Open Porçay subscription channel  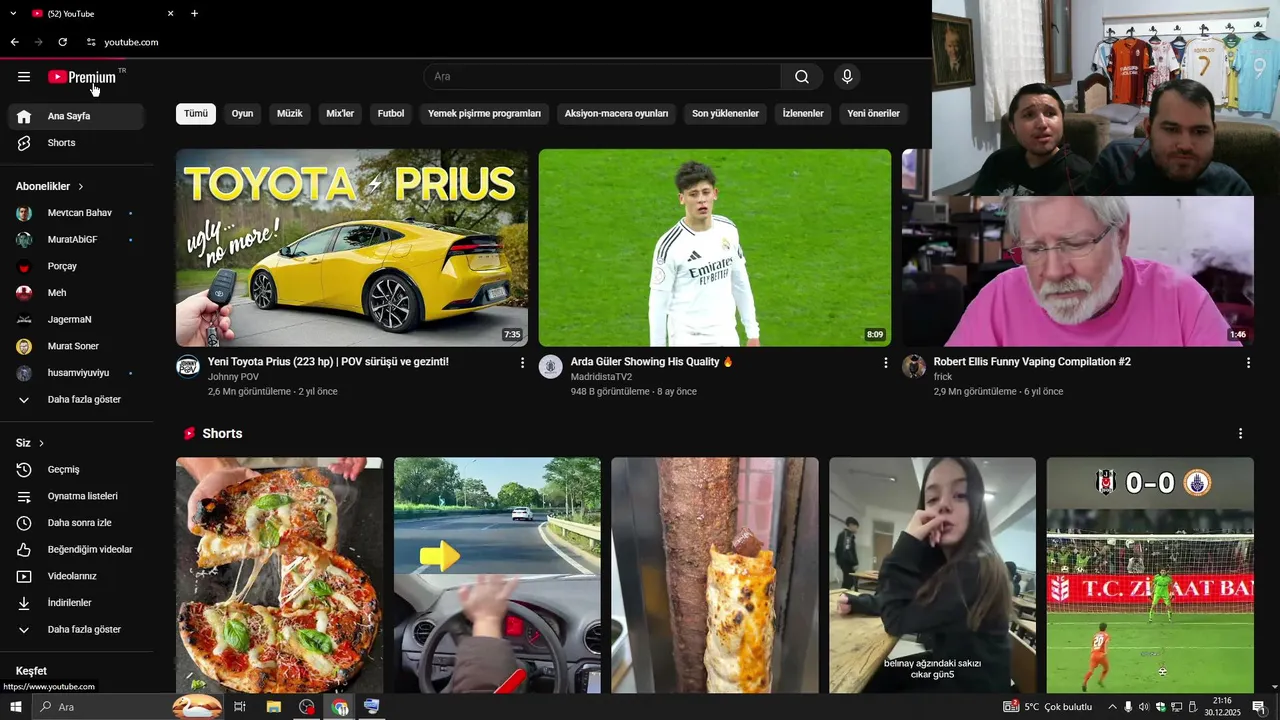pos(76,267)
